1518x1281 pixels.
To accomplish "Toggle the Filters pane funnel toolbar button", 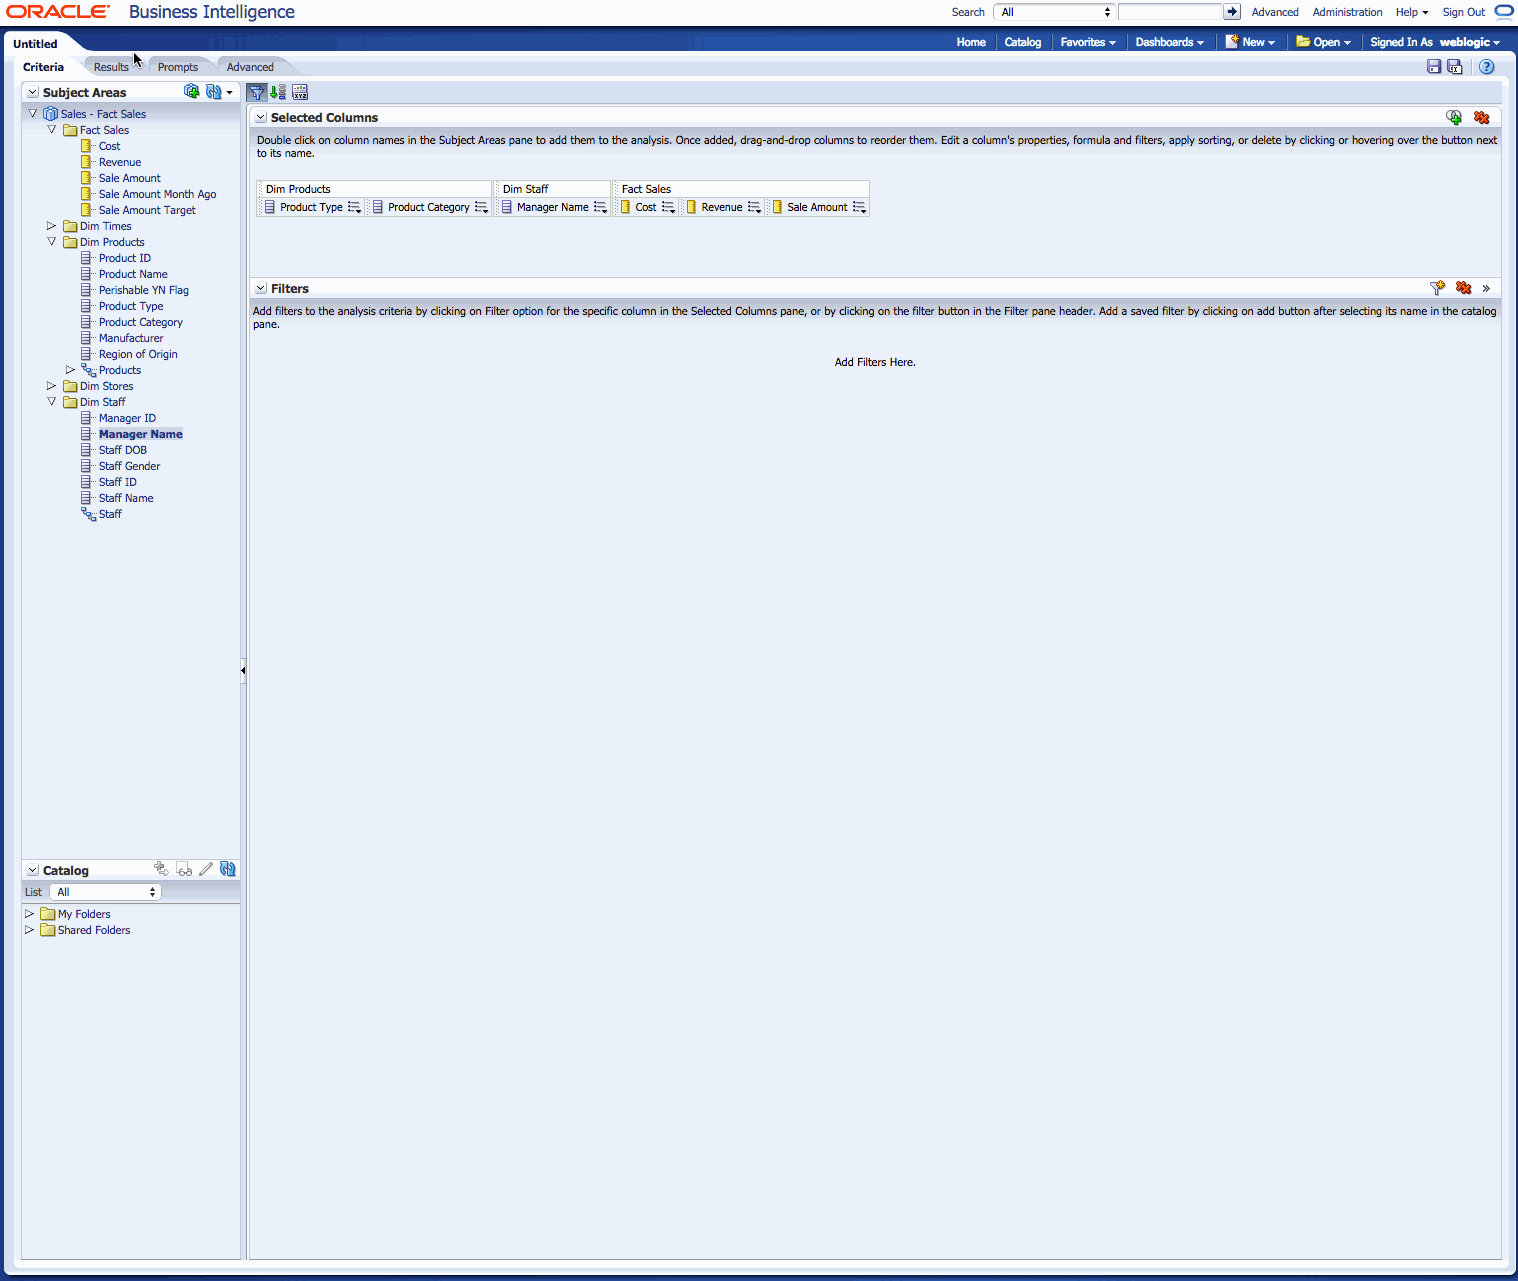I will tap(257, 92).
